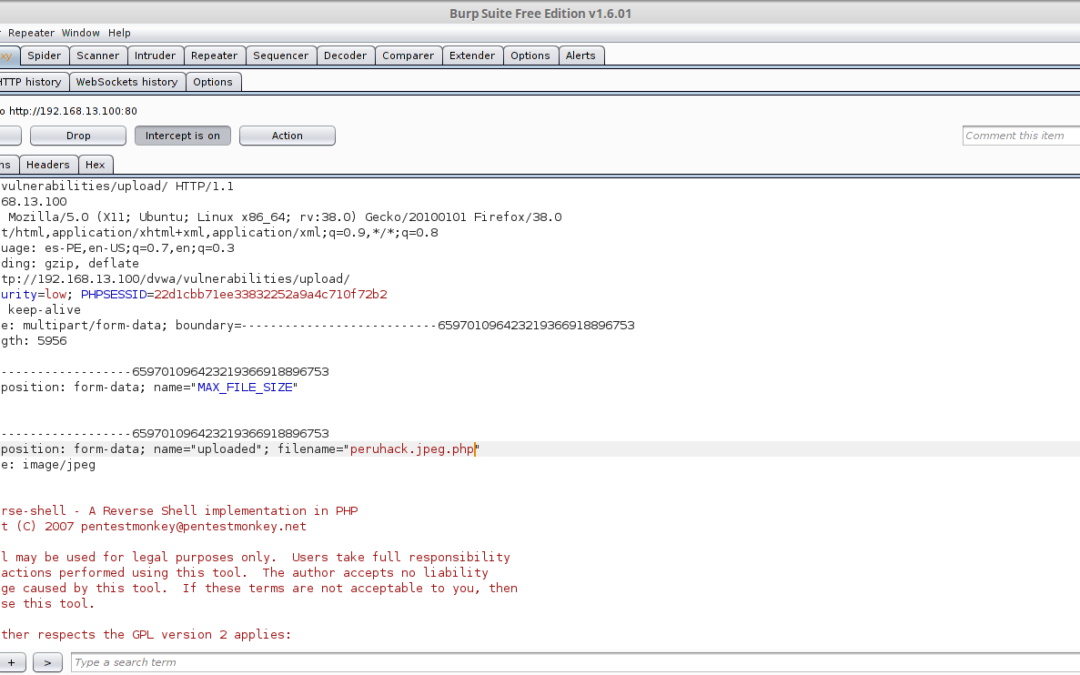Switch to the Decoder tab

click(345, 56)
